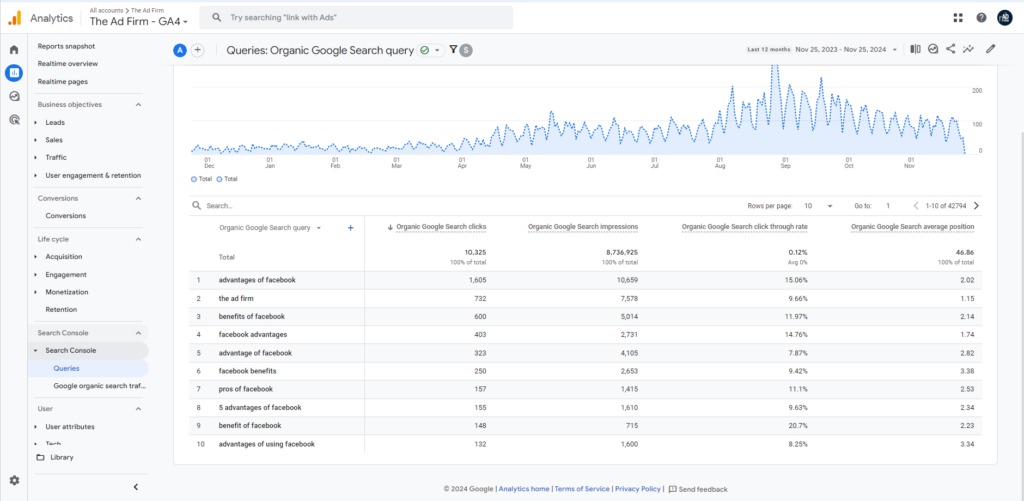Open the filter funnel icon beside report title
This screenshot has width=1024, height=501.
(x=453, y=50)
